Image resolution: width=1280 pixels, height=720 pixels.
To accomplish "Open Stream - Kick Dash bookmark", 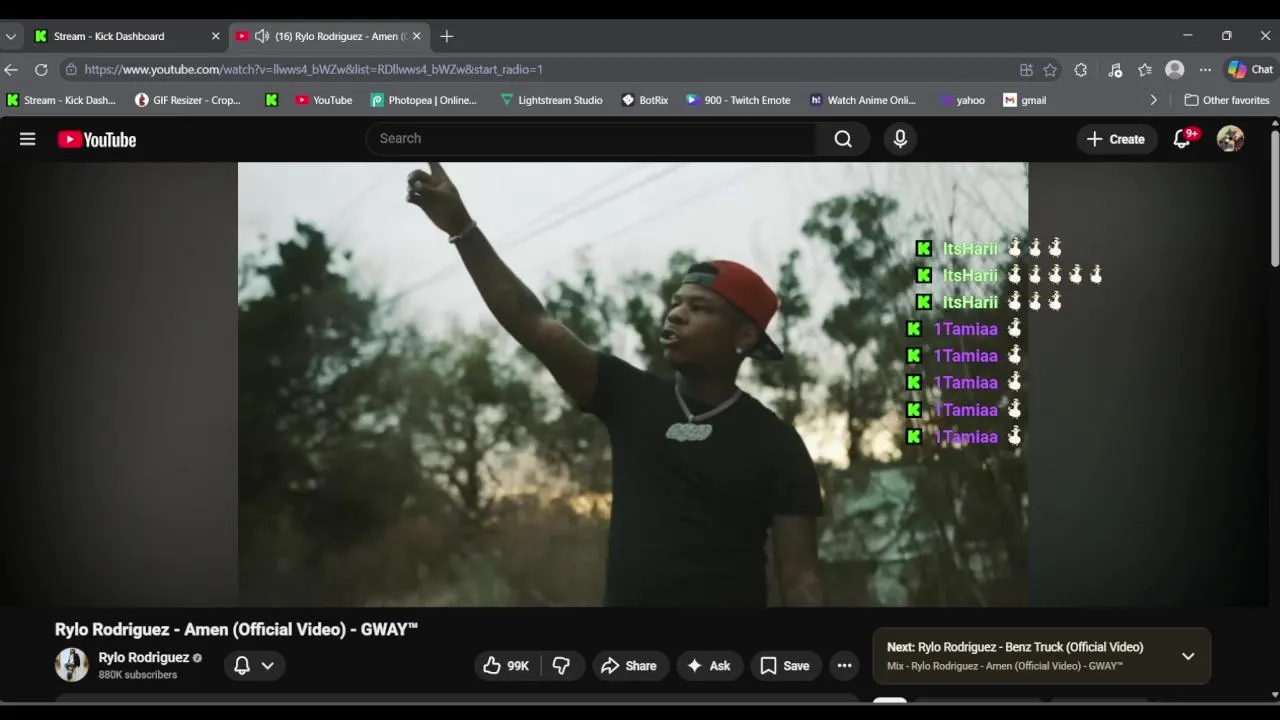I will click(x=61, y=100).
